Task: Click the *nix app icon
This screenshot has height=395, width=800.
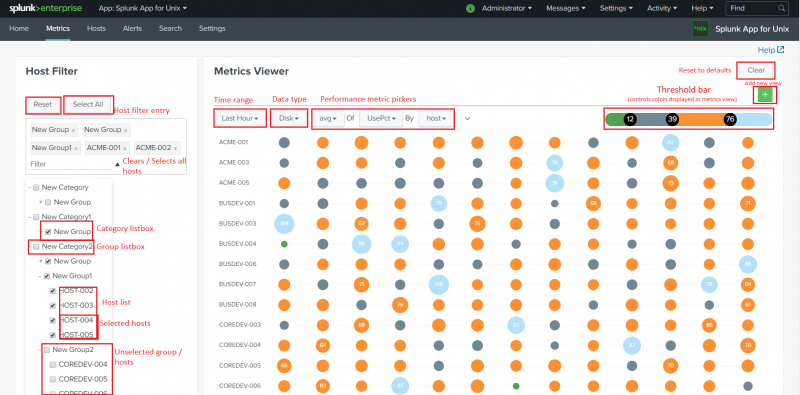Action: coord(700,29)
